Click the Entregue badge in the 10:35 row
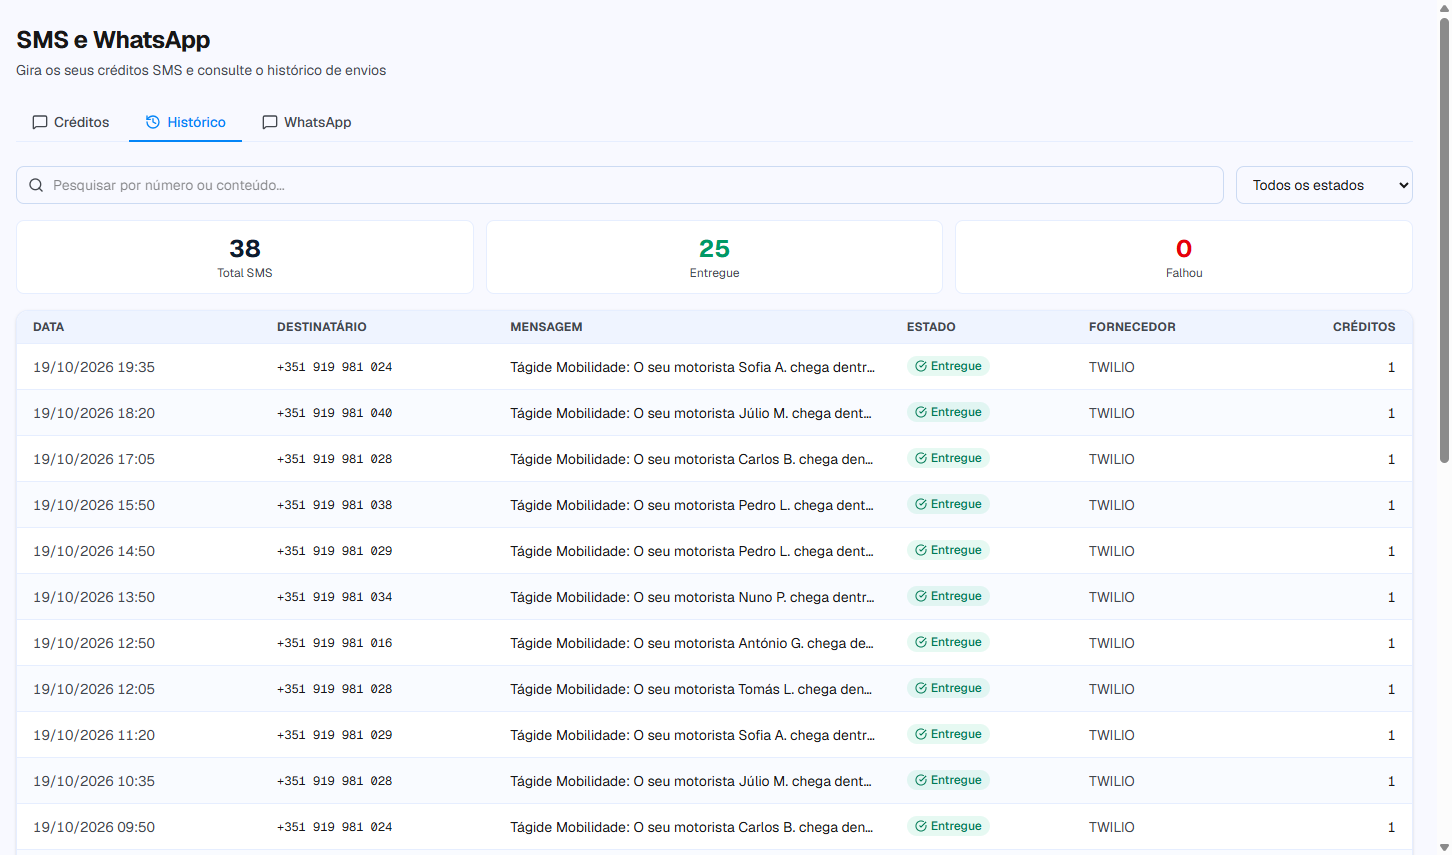The image size is (1452, 855). point(948,780)
